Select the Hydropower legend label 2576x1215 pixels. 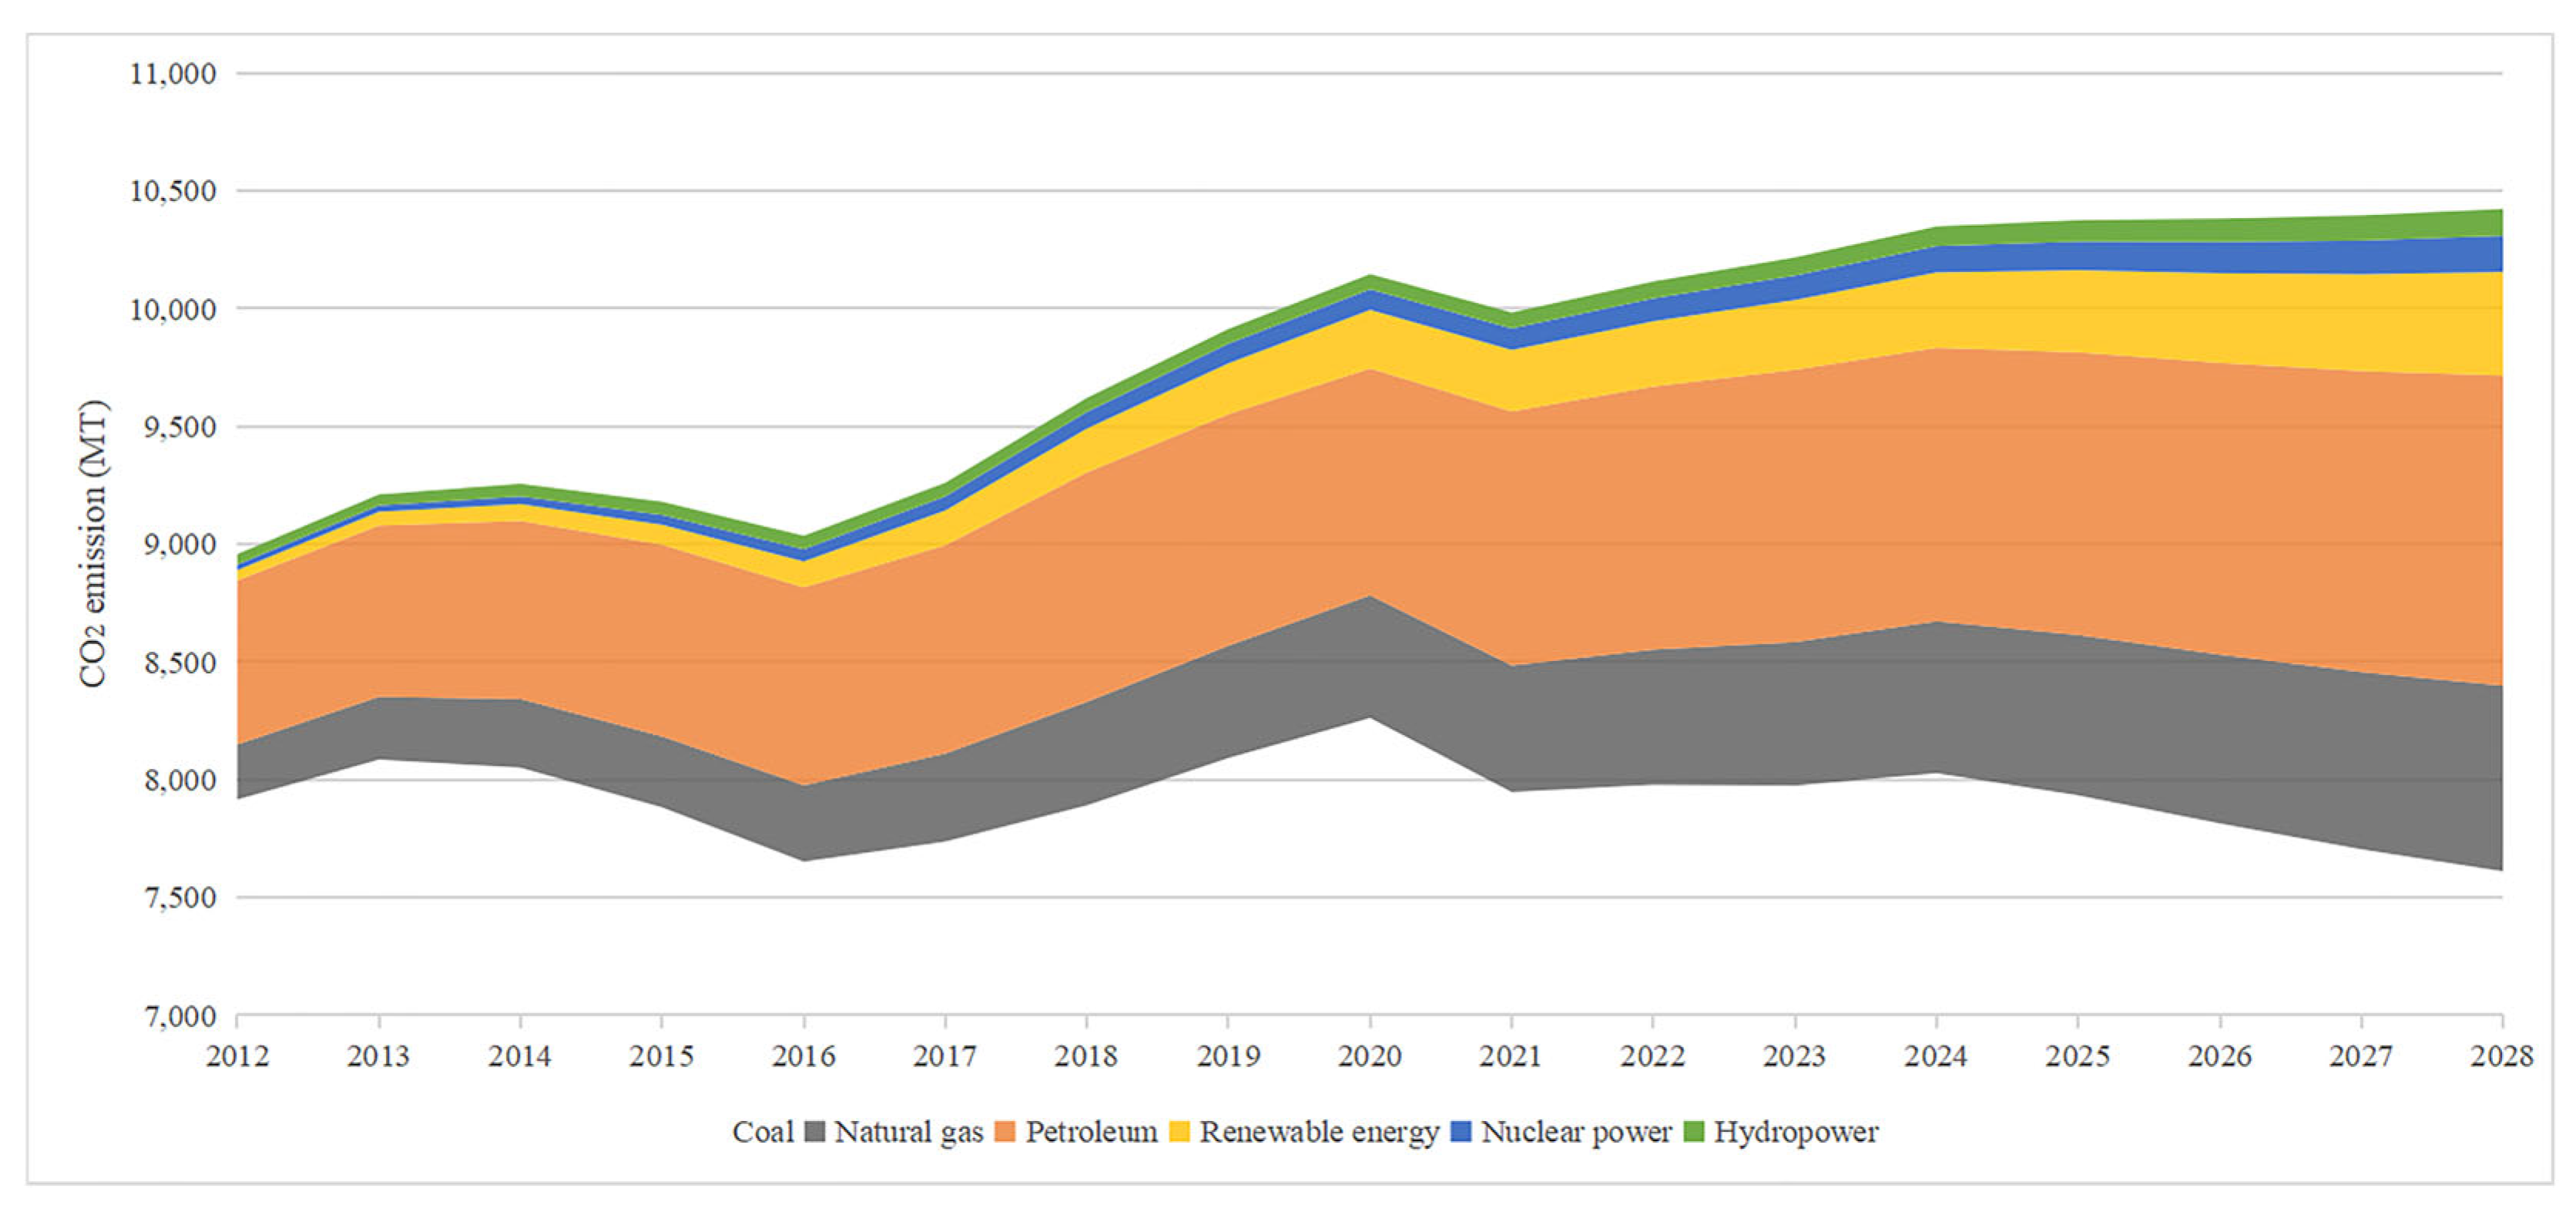(x=1796, y=1132)
